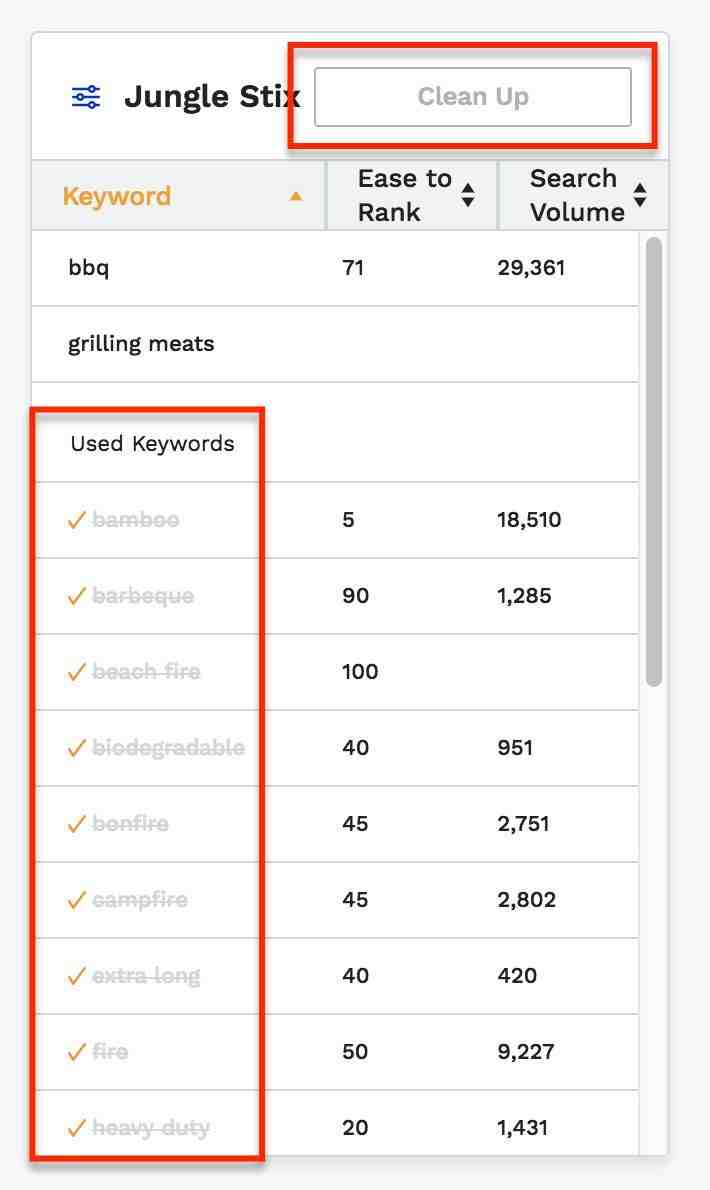Sort by the Keyword column header
Image resolution: width=710 pixels, height=1190 pixels.
click(117, 196)
